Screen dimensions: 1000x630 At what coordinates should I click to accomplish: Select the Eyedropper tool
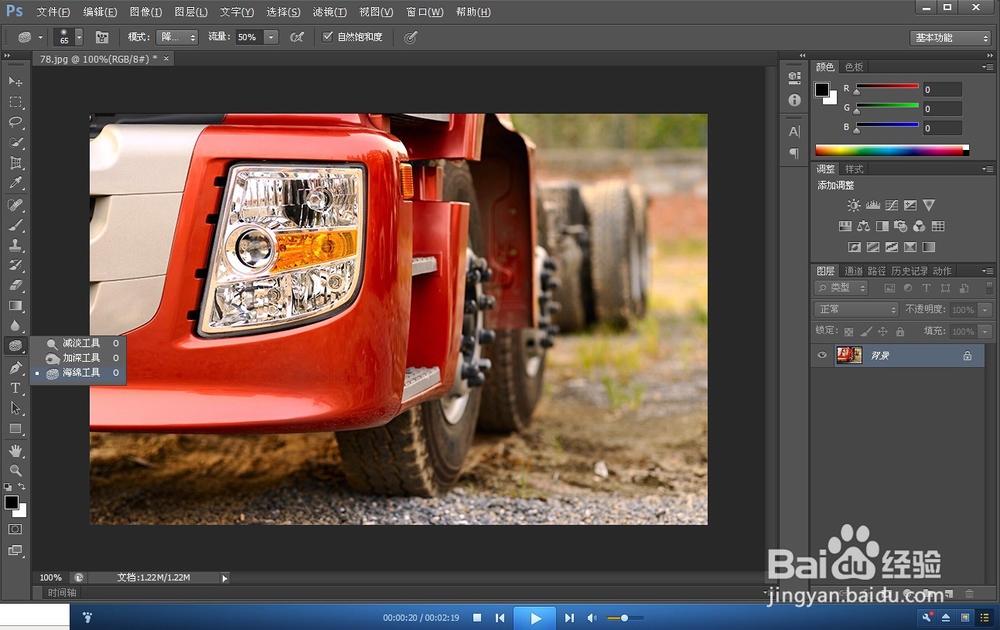(x=15, y=184)
